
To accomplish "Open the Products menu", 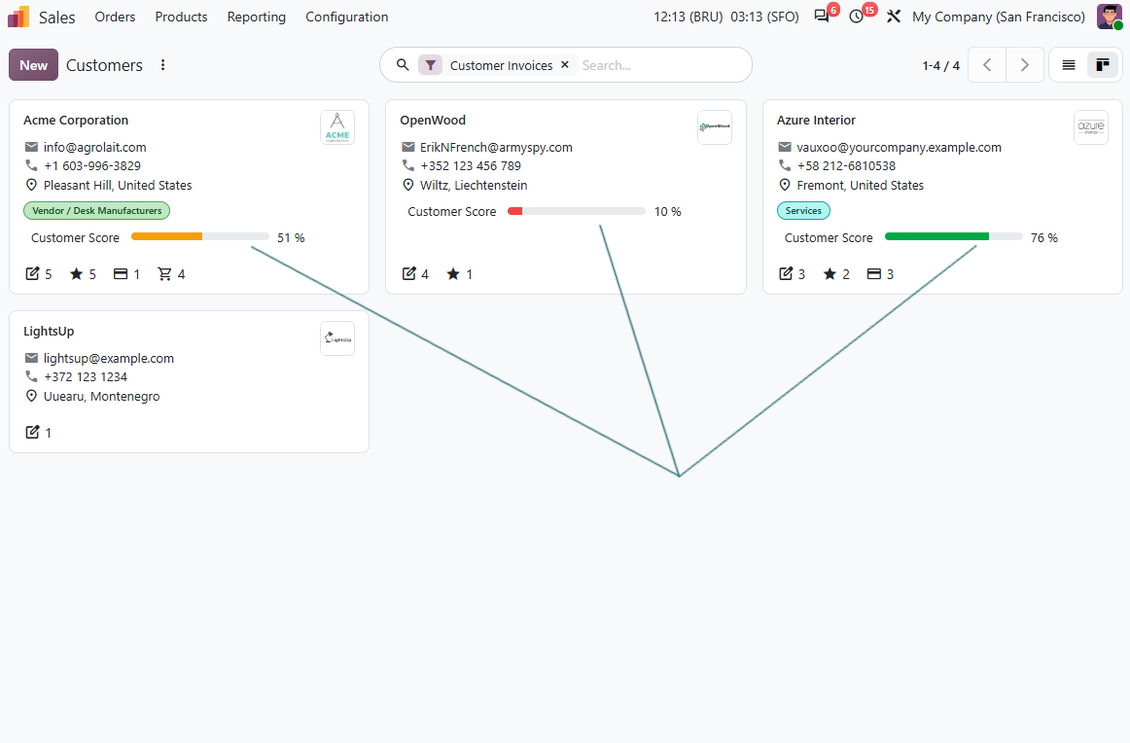I will pos(181,17).
